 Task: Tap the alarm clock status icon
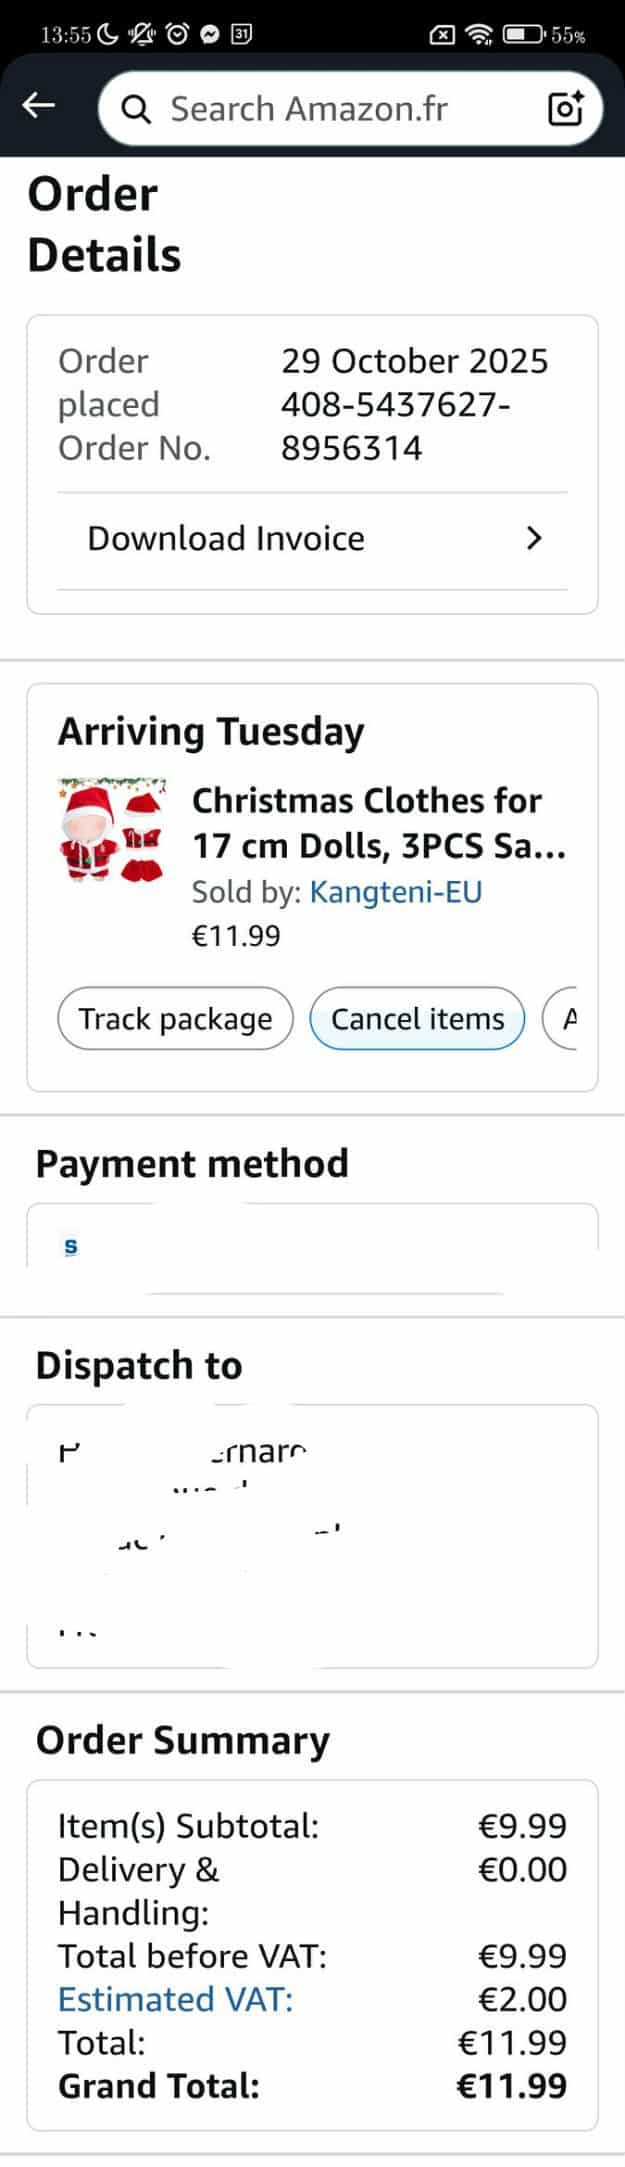coord(178,35)
